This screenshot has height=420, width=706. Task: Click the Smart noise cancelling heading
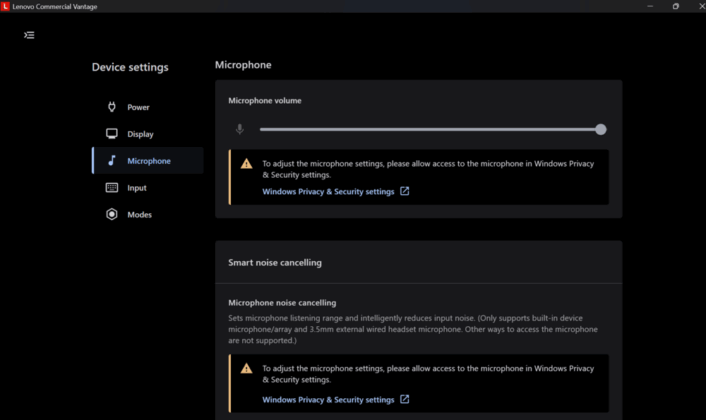tap(275, 262)
